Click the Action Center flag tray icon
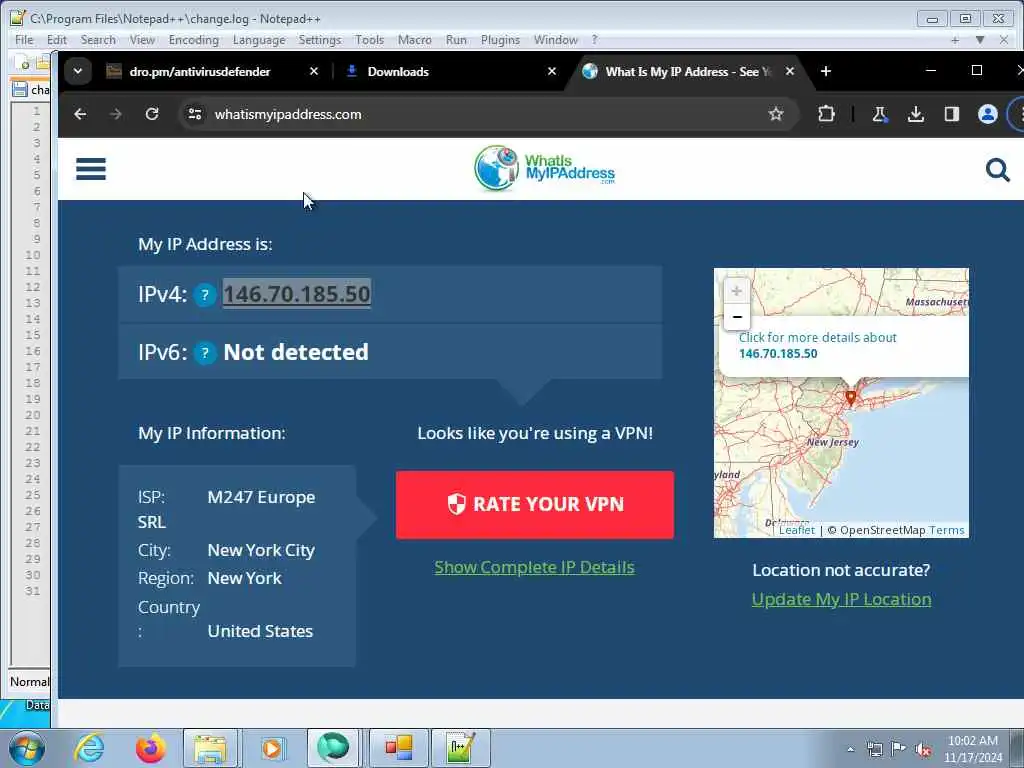Viewport: 1024px width, 768px height. point(899,749)
